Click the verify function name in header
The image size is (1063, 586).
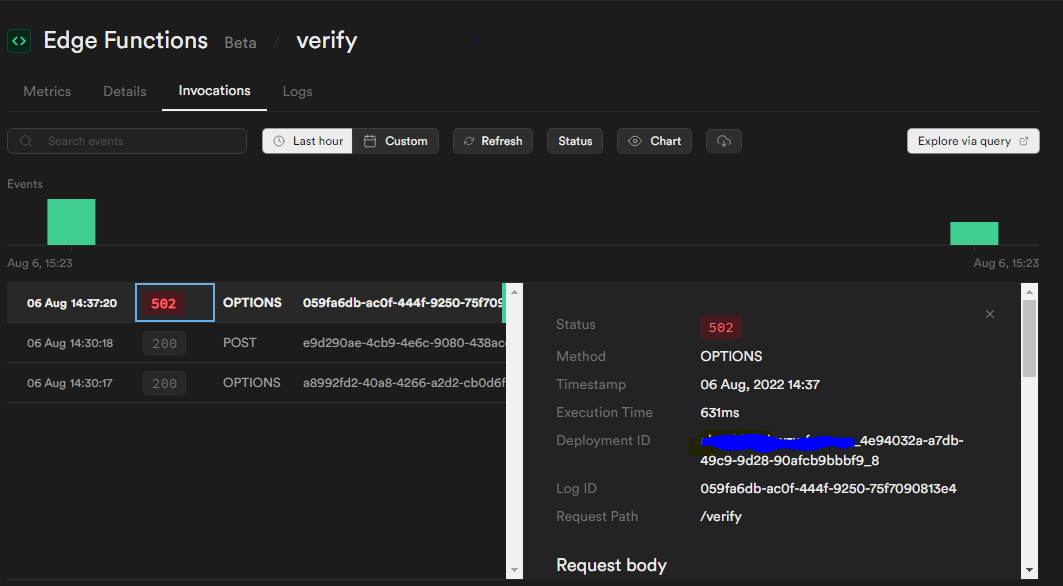pyautogui.click(x=326, y=41)
